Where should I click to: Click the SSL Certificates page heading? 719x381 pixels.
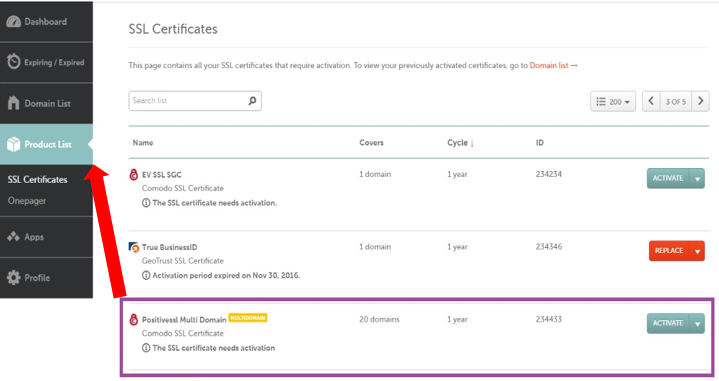[x=173, y=29]
